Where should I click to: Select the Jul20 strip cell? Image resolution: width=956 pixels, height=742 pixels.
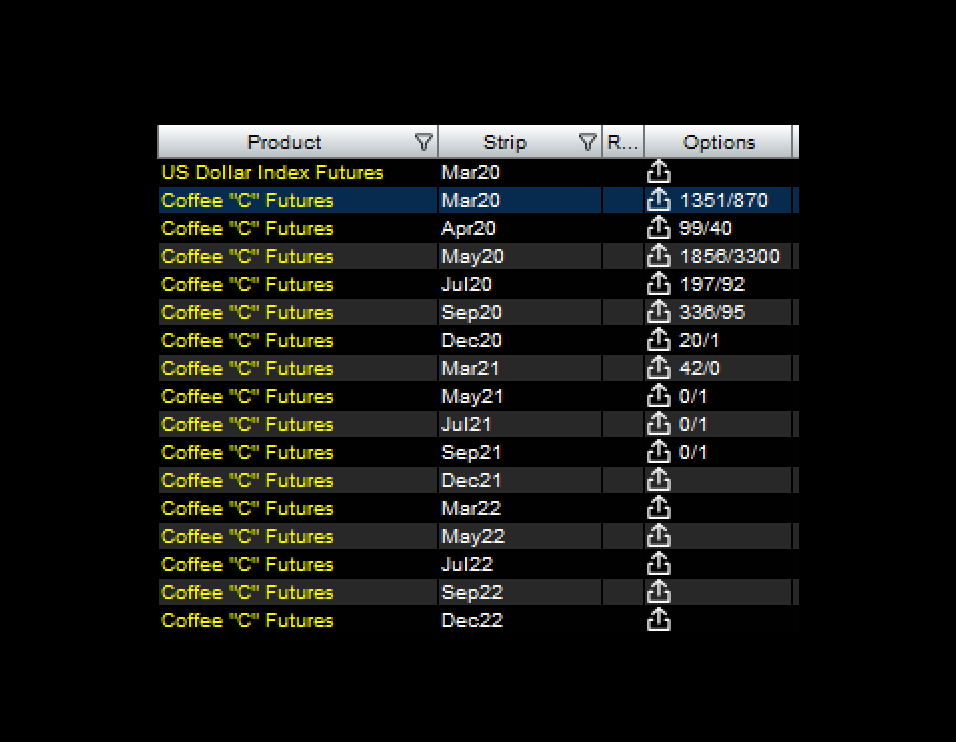tap(519, 285)
